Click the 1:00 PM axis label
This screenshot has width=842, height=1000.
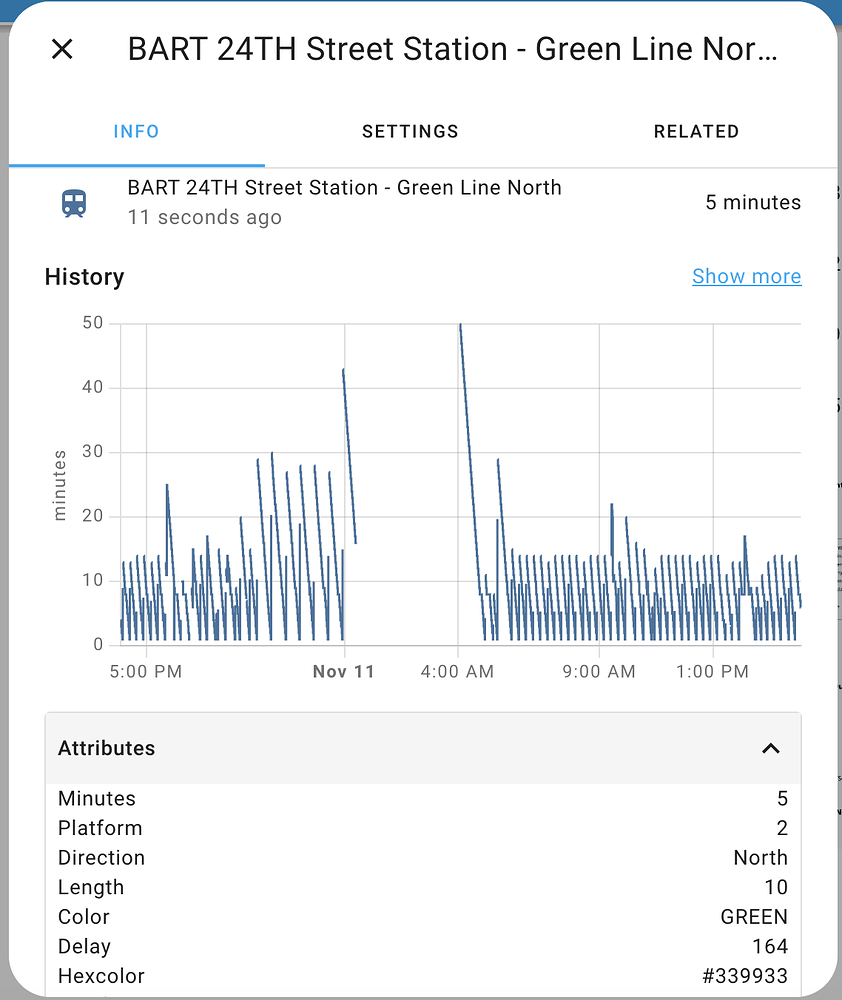coord(713,672)
